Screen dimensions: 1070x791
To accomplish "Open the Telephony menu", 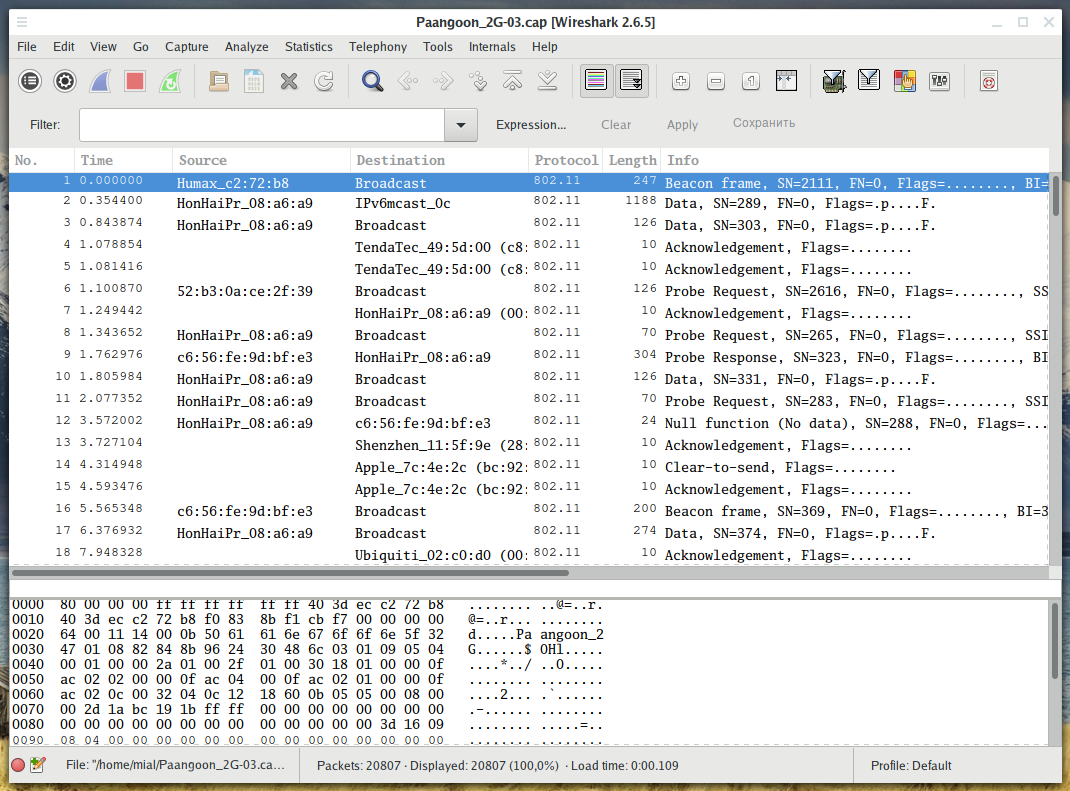I will [377, 46].
